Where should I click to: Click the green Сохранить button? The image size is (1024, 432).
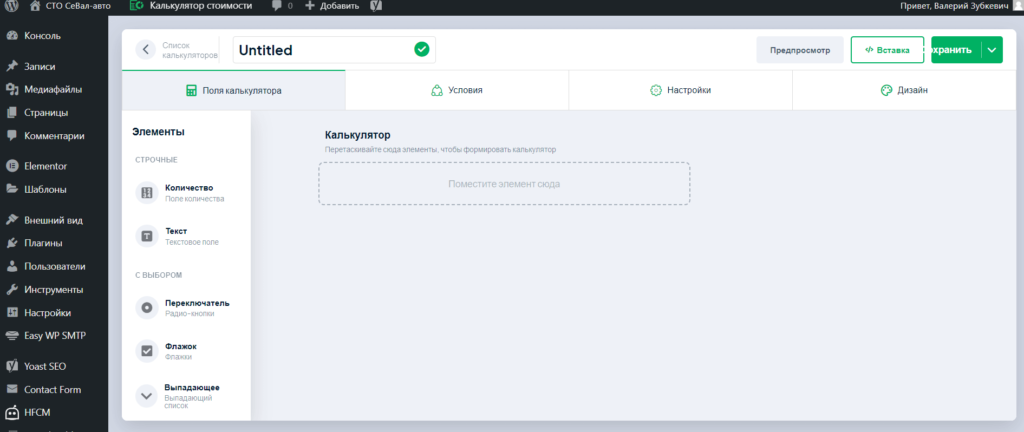tap(957, 50)
